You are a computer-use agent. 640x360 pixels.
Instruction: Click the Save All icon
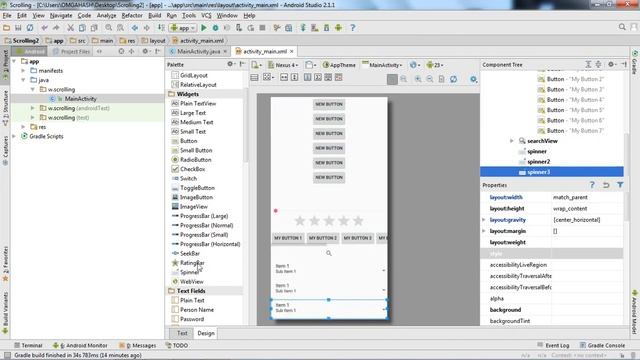point(18,28)
